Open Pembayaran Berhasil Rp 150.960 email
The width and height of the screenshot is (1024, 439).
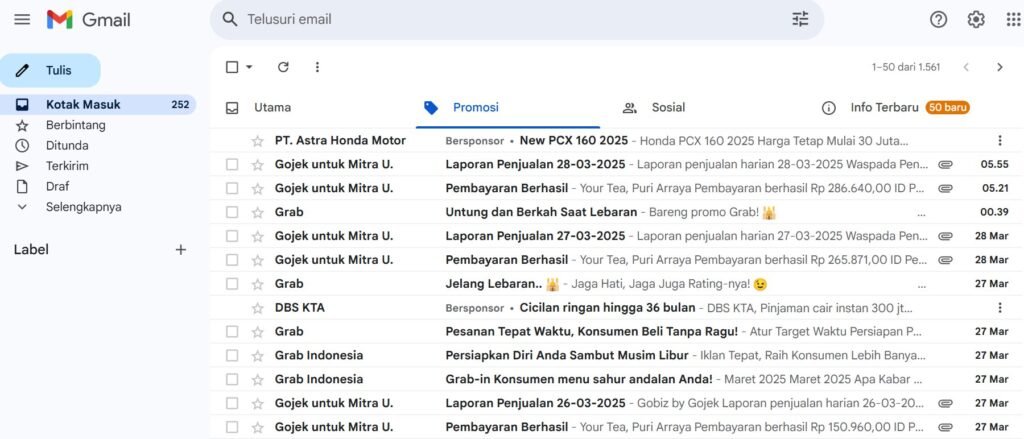[617, 427]
